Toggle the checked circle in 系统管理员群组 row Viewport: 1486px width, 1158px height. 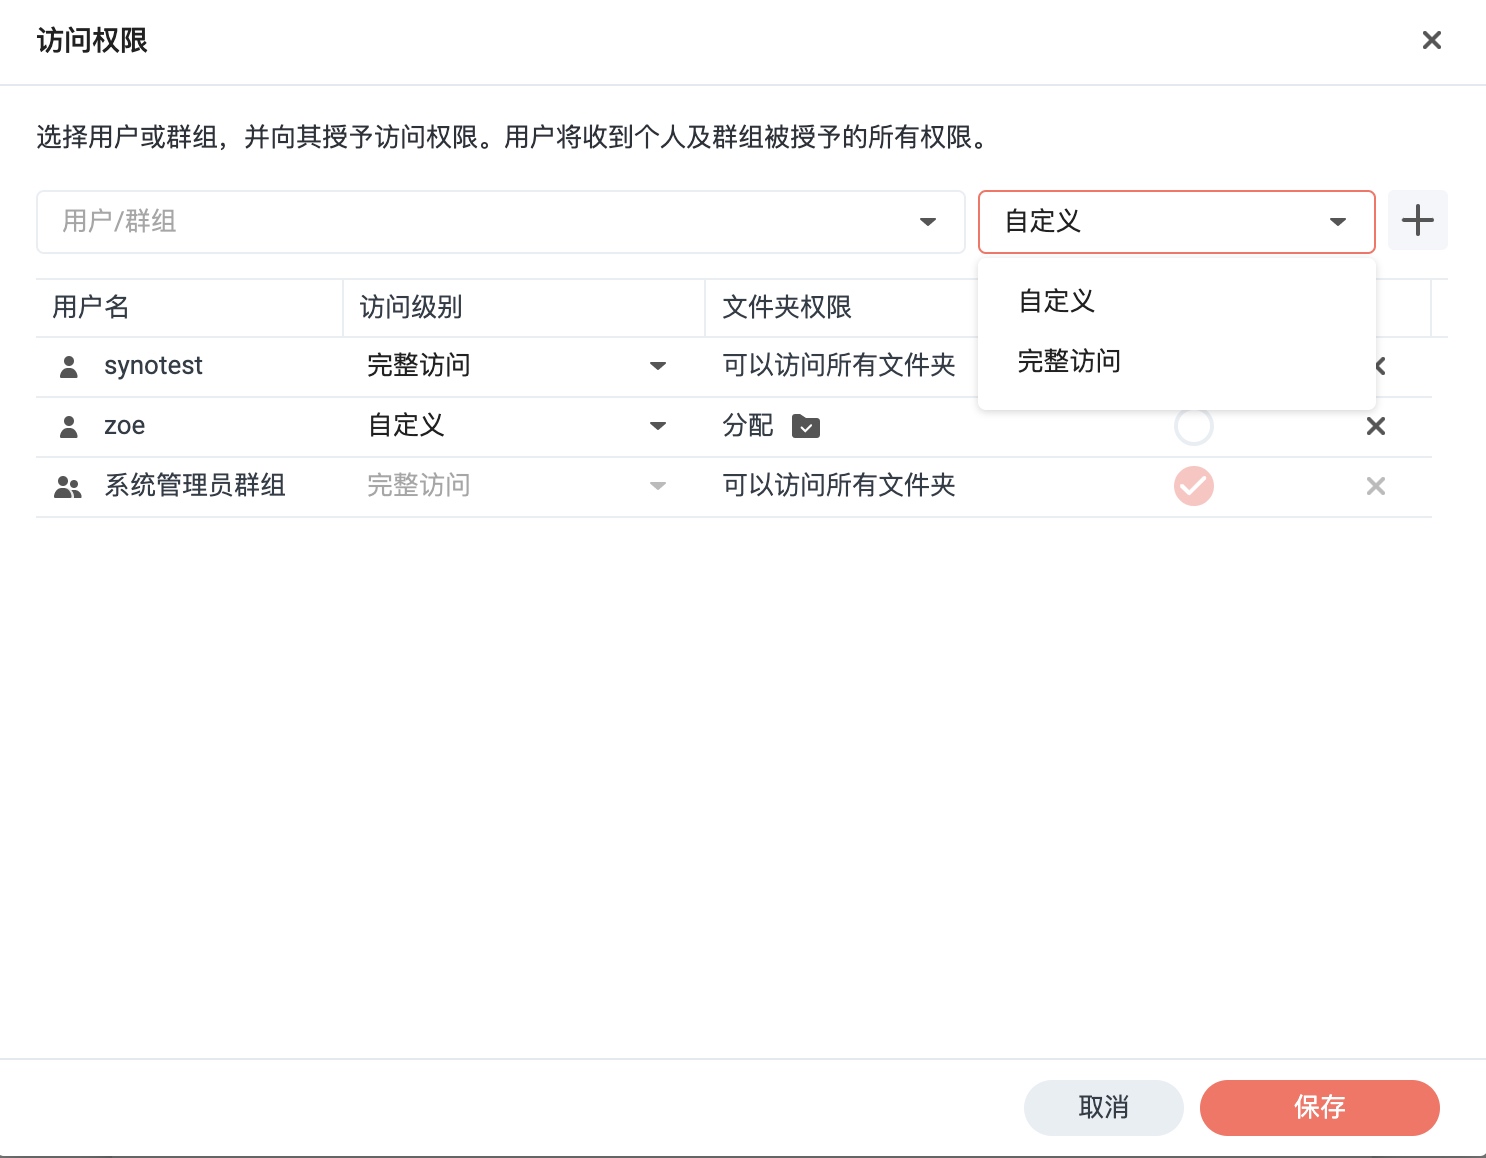[1193, 486]
